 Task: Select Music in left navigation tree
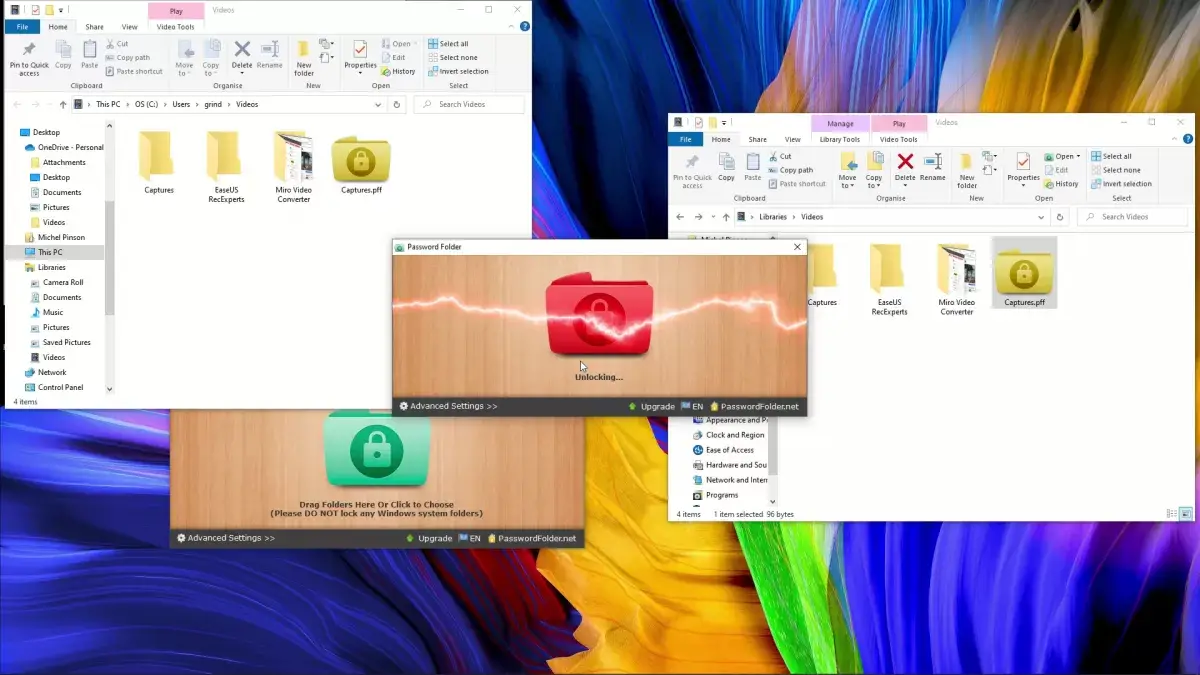[x=46, y=312]
